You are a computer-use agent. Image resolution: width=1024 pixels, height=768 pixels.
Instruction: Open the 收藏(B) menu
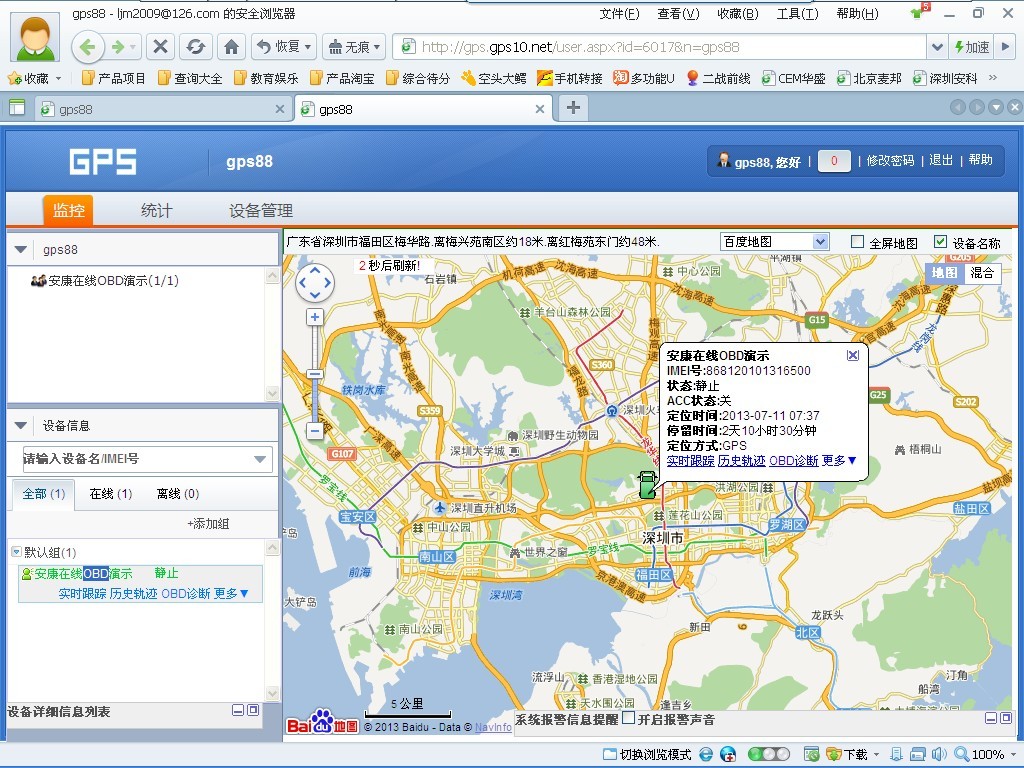click(737, 14)
